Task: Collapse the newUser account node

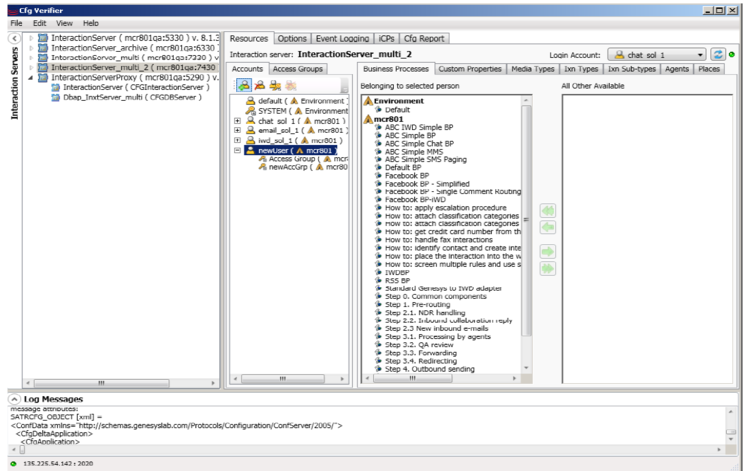Action: coord(237,150)
